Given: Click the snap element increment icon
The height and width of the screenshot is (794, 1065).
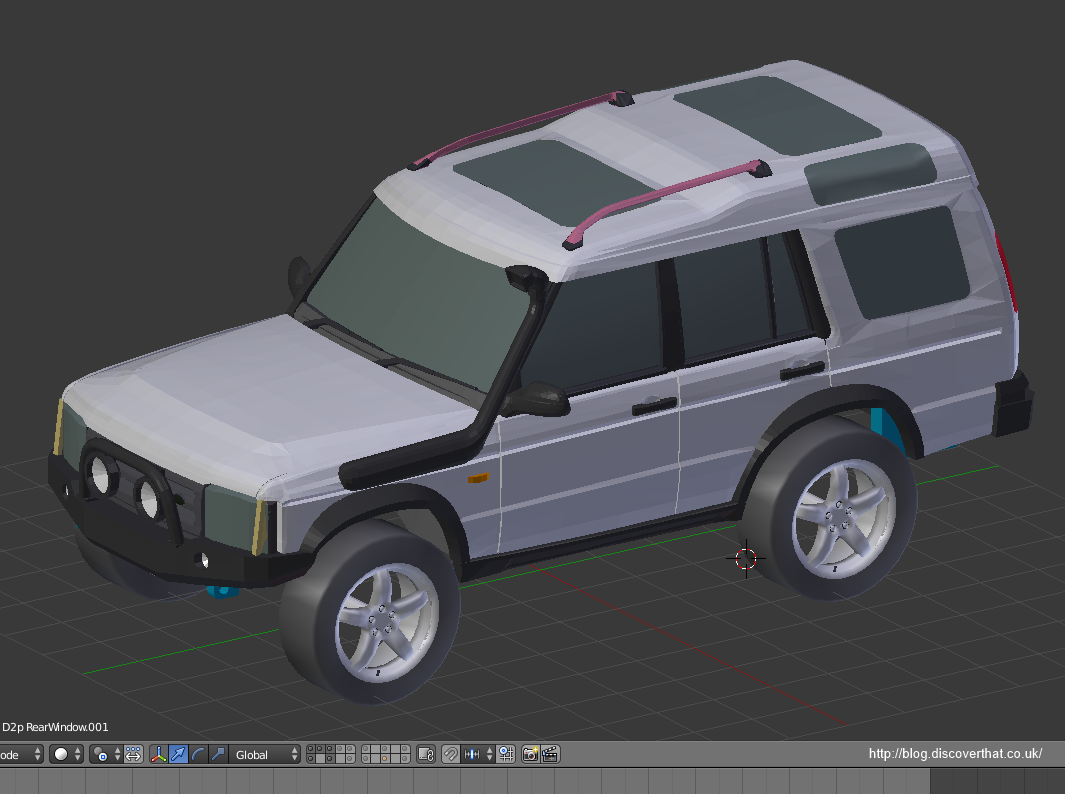Looking at the screenshot, I should point(472,754).
